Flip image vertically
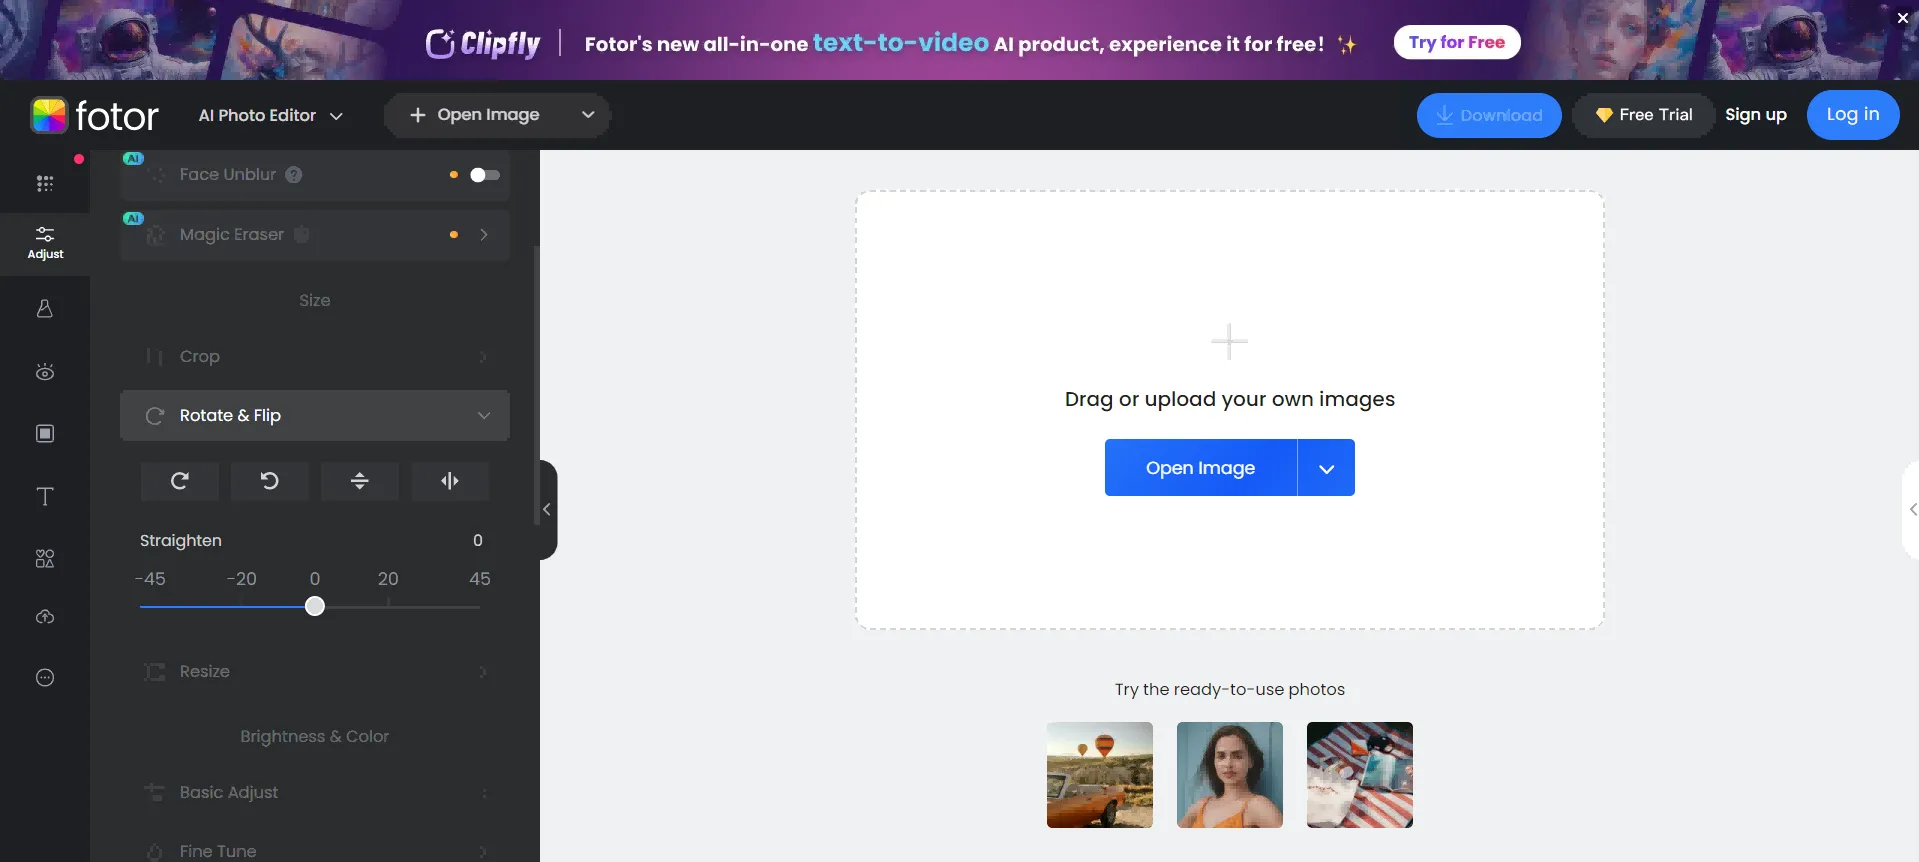The image size is (1919, 862). tap(360, 481)
